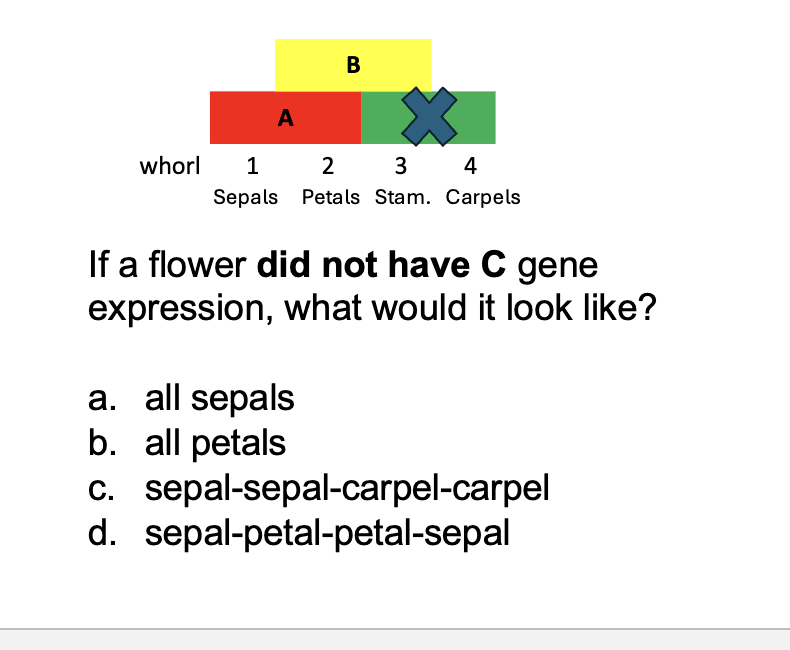Click whorl number 2
790x650 pixels.
(x=328, y=165)
